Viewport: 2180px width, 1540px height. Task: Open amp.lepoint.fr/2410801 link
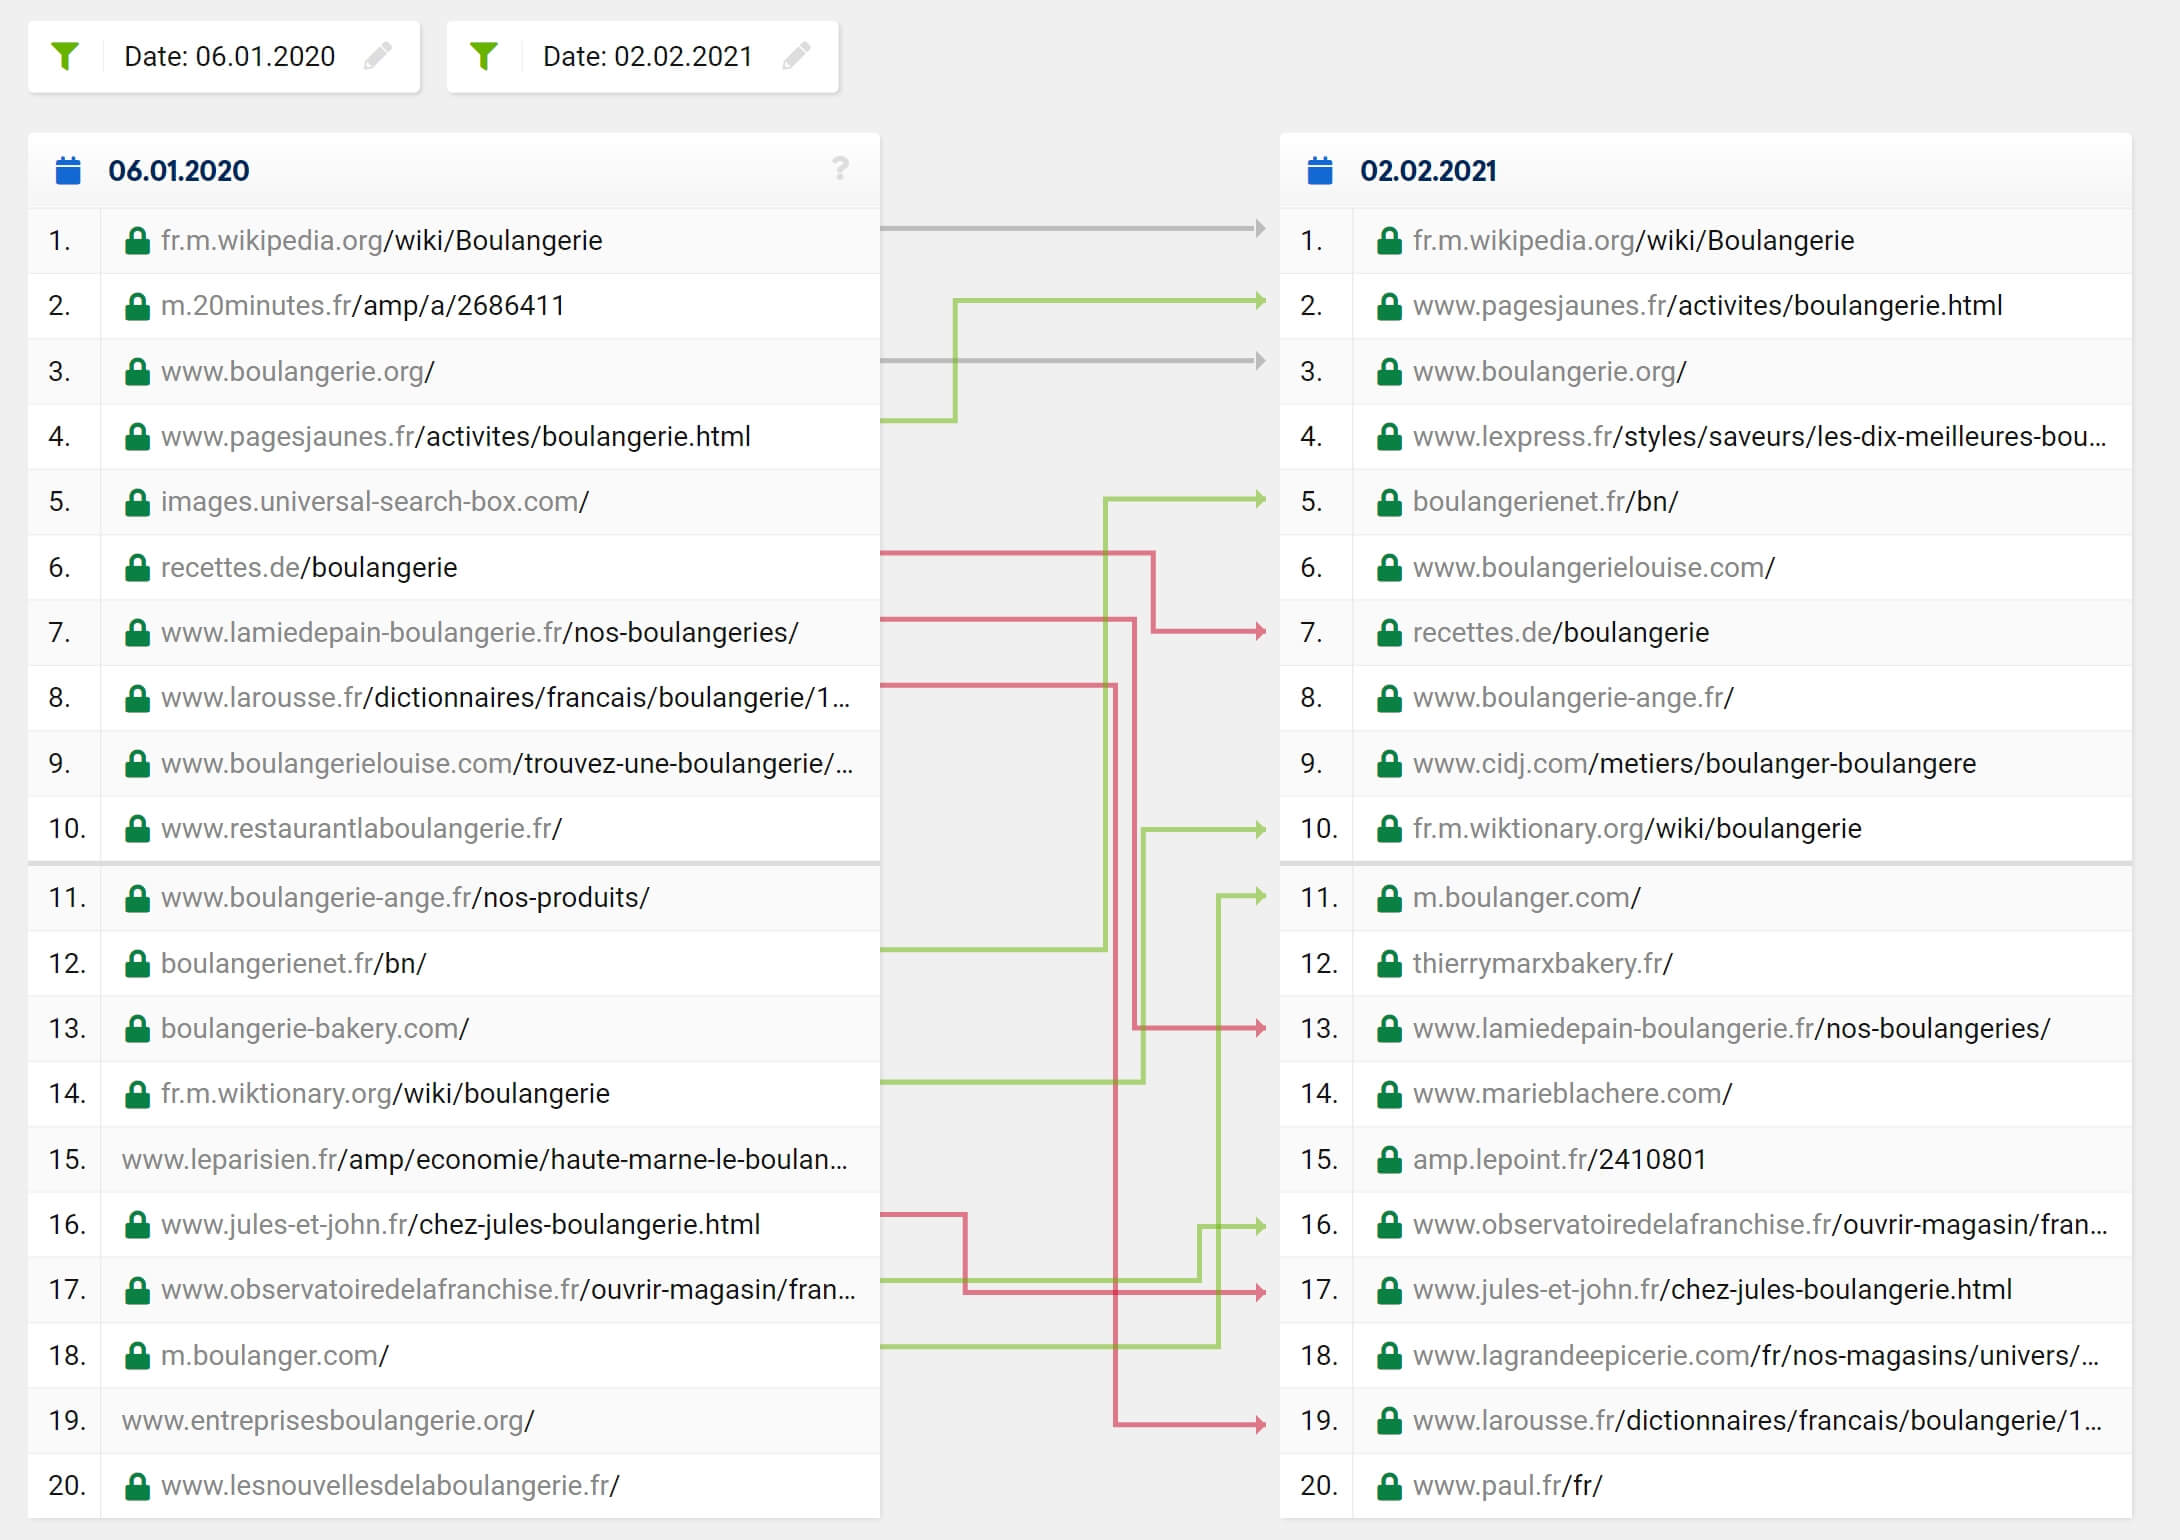[x=1559, y=1160]
